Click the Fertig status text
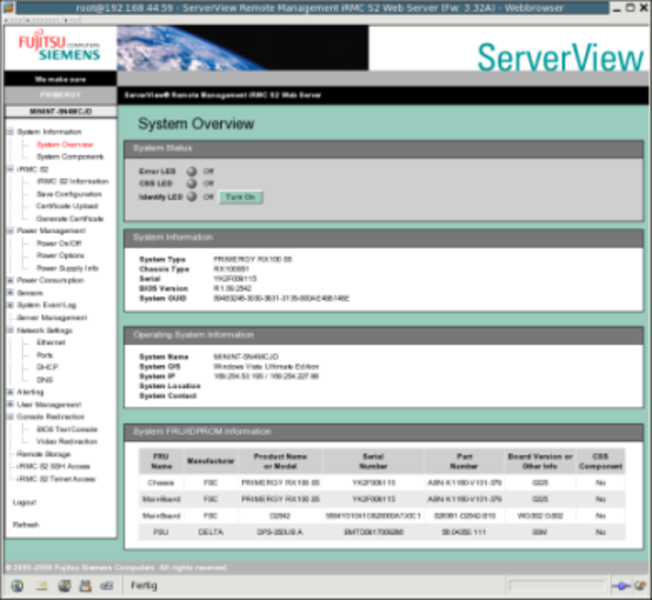Screen dimensions: 652x600 coord(144,586)
